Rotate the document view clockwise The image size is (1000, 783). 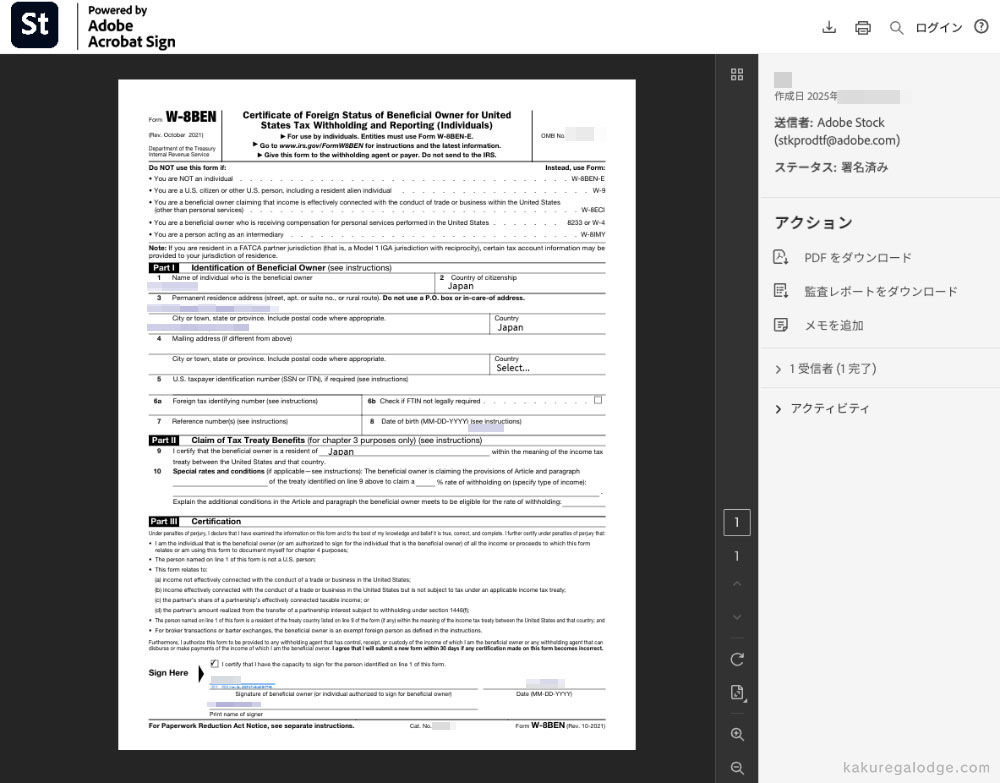click(x=737, y=659)
